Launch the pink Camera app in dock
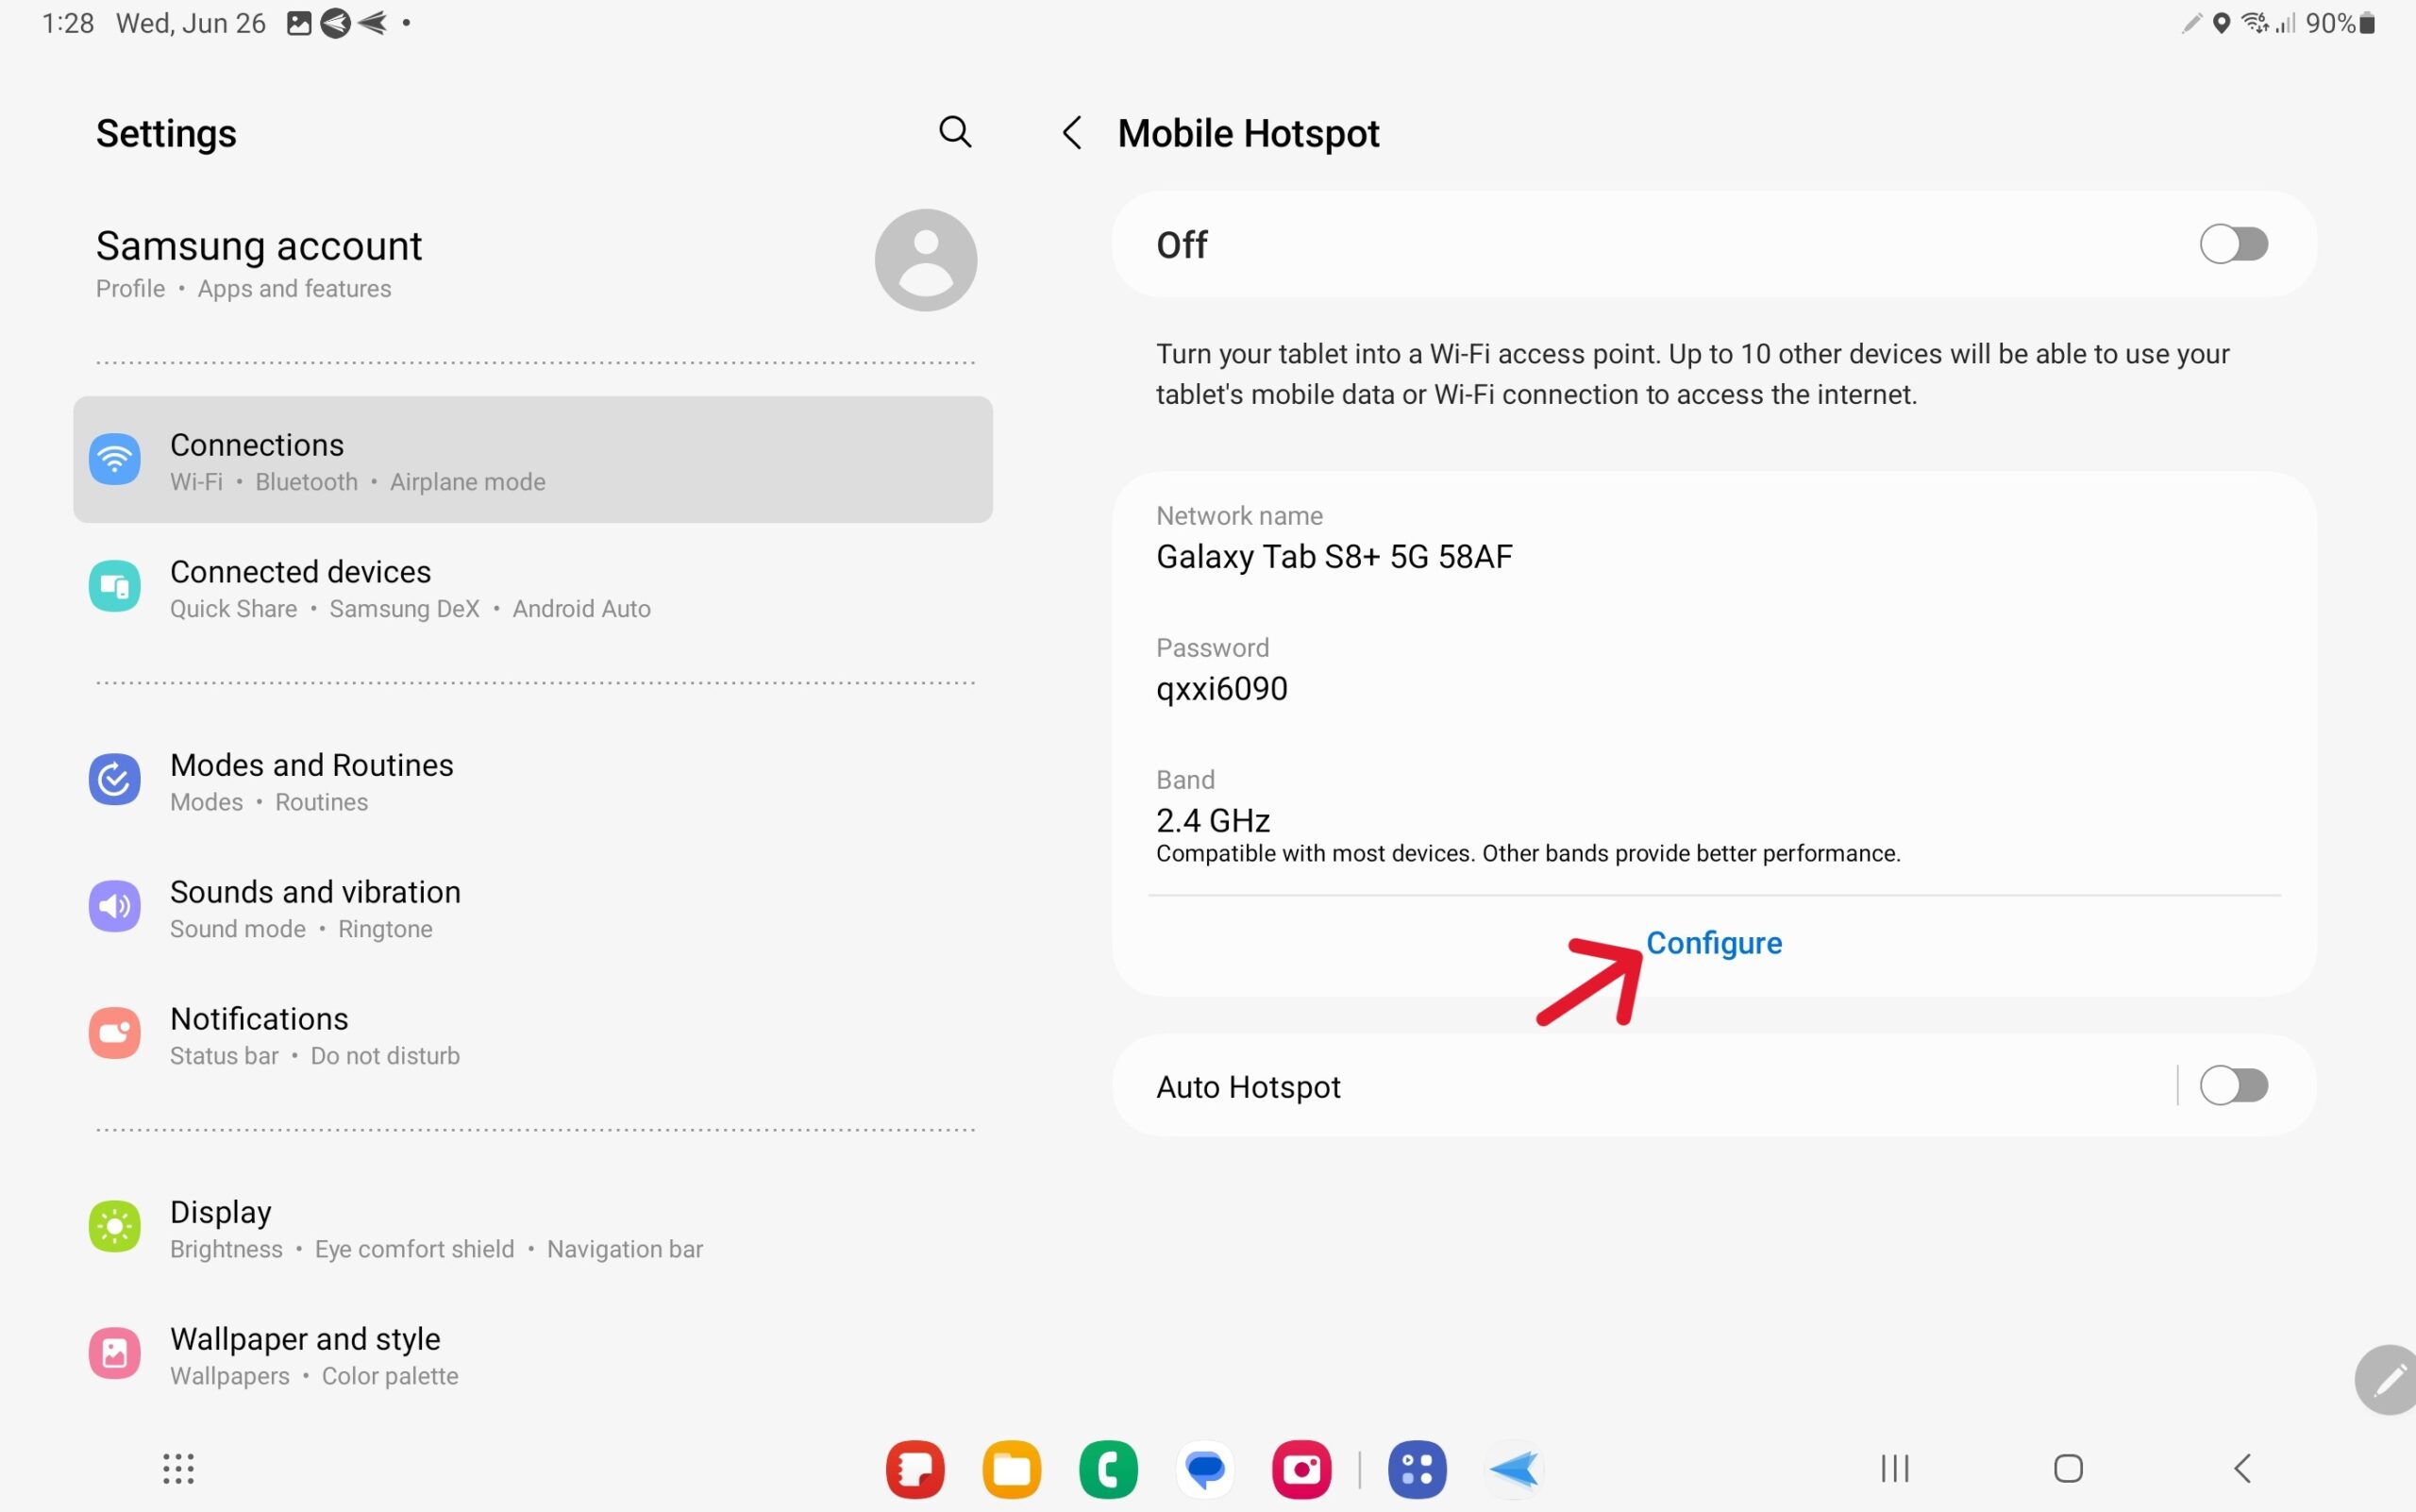 1301,1469
